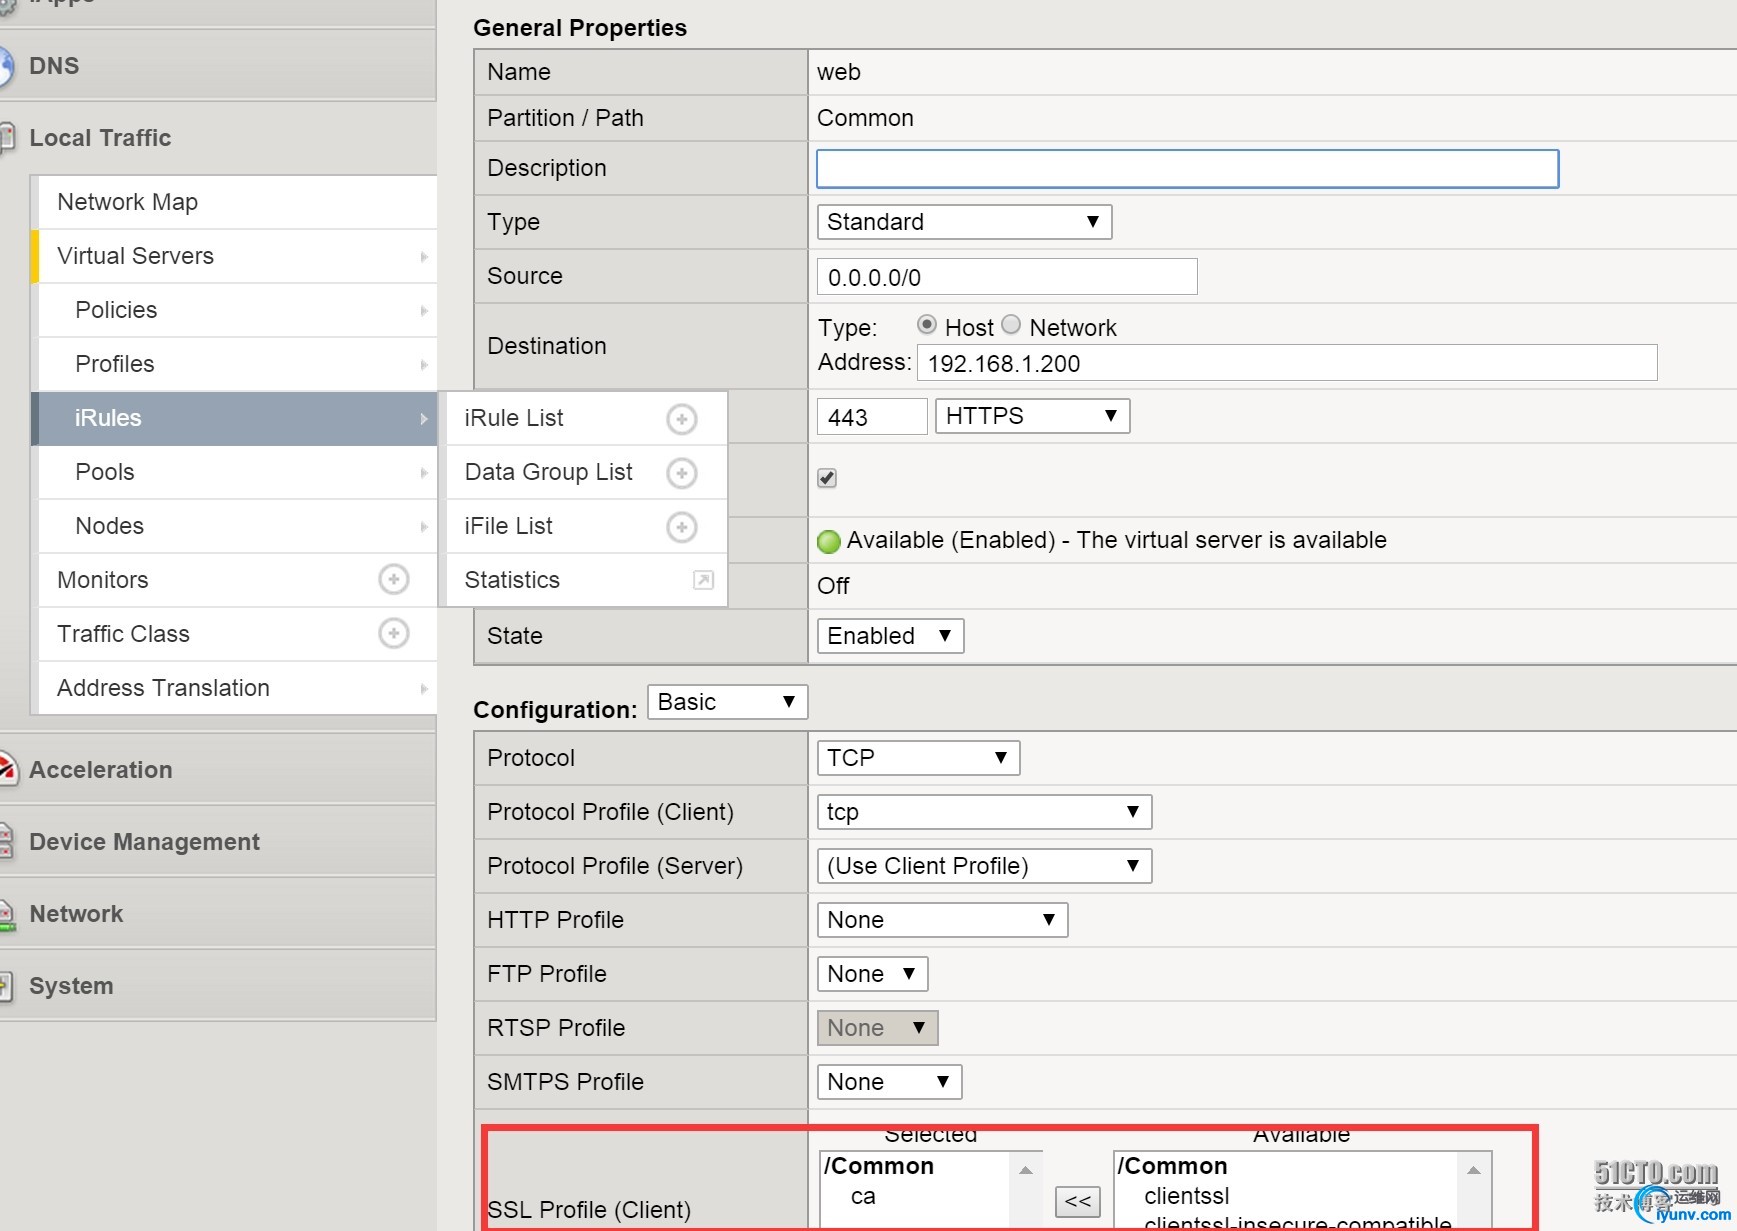Select clientssl in Available SSL profiles
The height and width of the screenshot is (1231, 1737).
pos(1187,1196)
